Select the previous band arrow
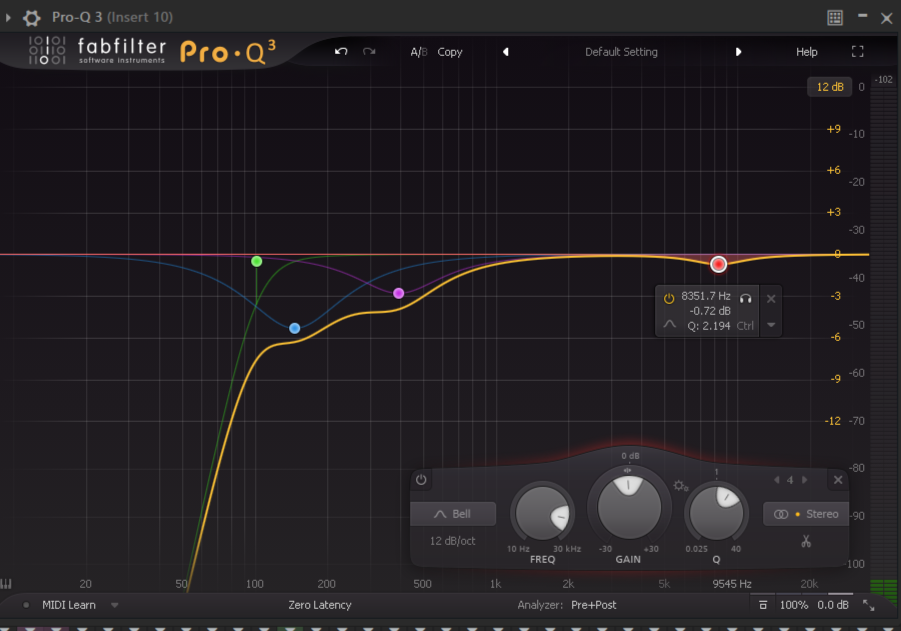Image resolution: width=901 pixels, height=631 pixels. (x=777, y=480)
